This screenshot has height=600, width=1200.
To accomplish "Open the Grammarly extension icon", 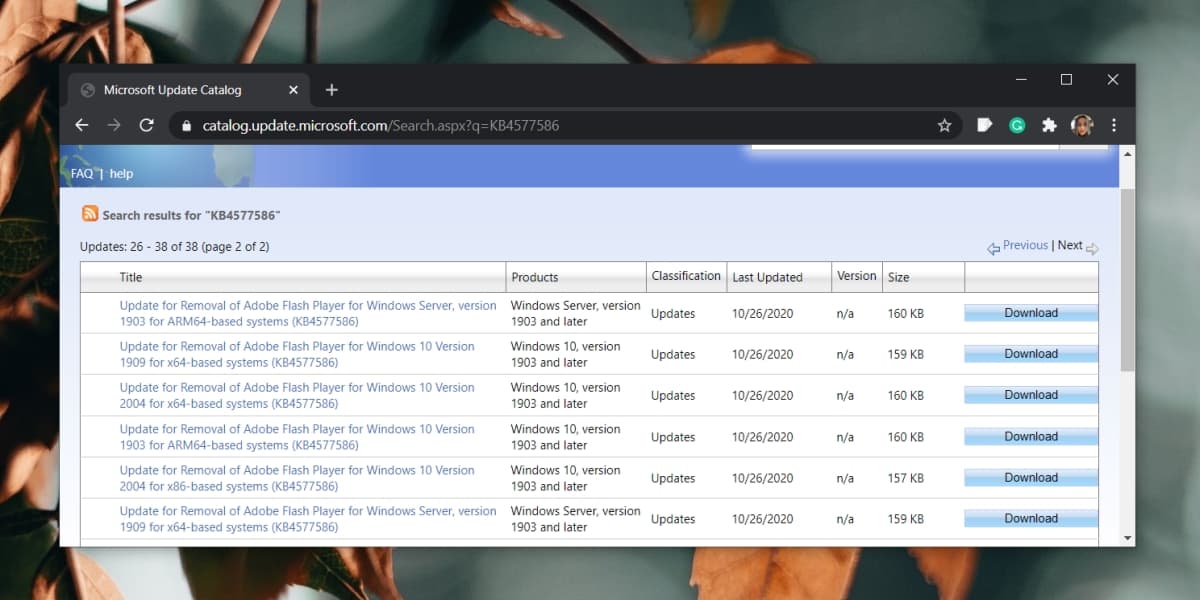I will click(1017, 125).
